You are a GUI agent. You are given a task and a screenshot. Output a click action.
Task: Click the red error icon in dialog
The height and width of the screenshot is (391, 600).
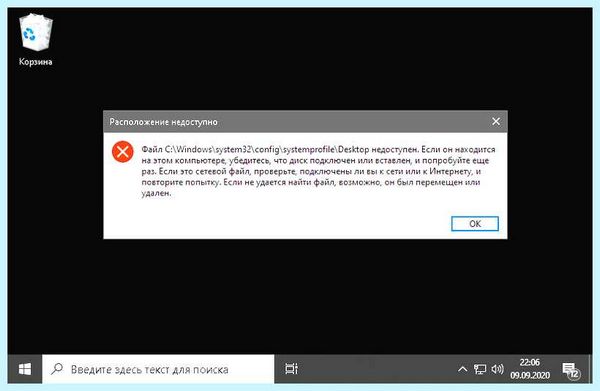(x=122, y=152)
